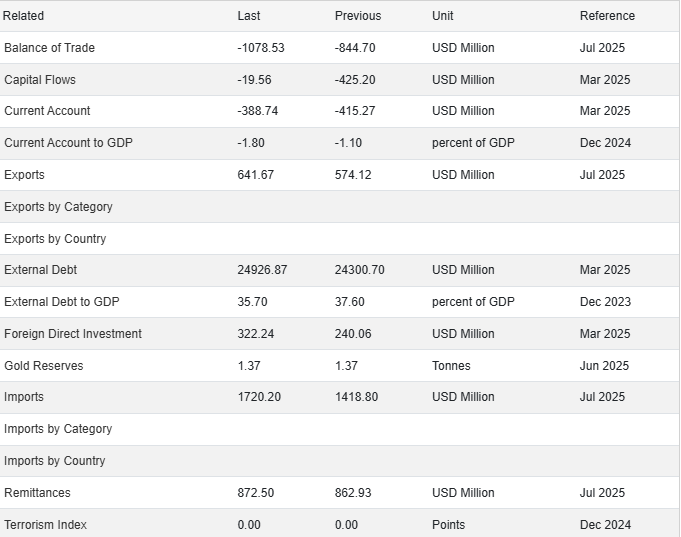
Task: View Foreign Direct Investment details
Action: point(73,334)
